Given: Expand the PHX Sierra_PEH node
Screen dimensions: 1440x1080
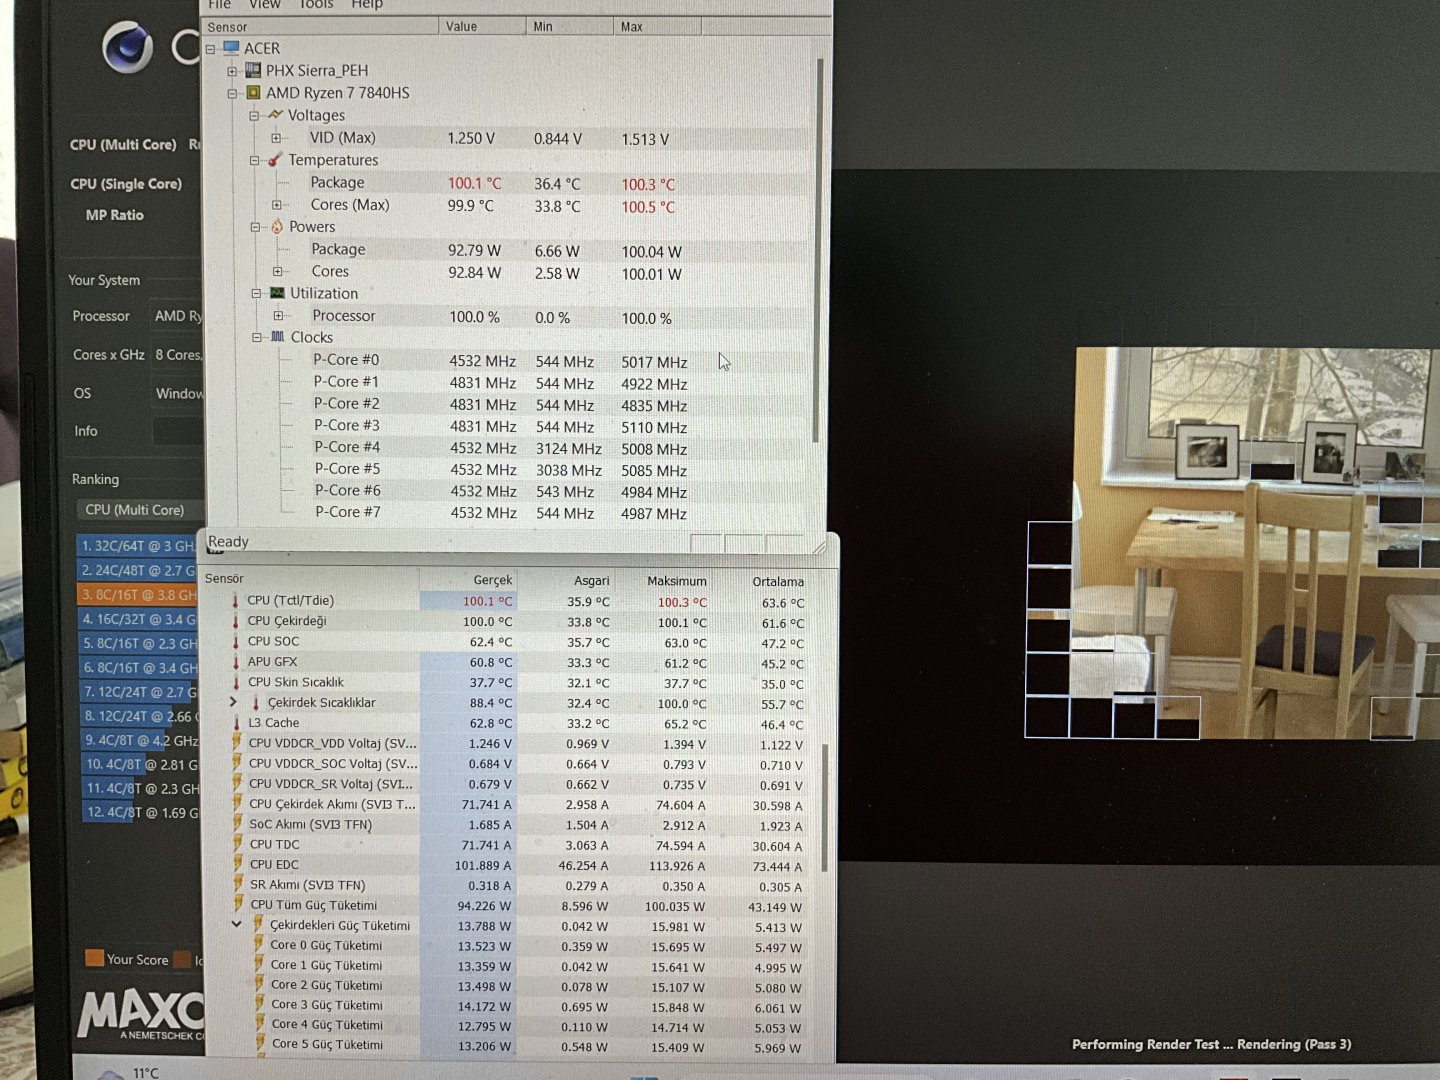Looking at the screenshot, I should 232,71.
